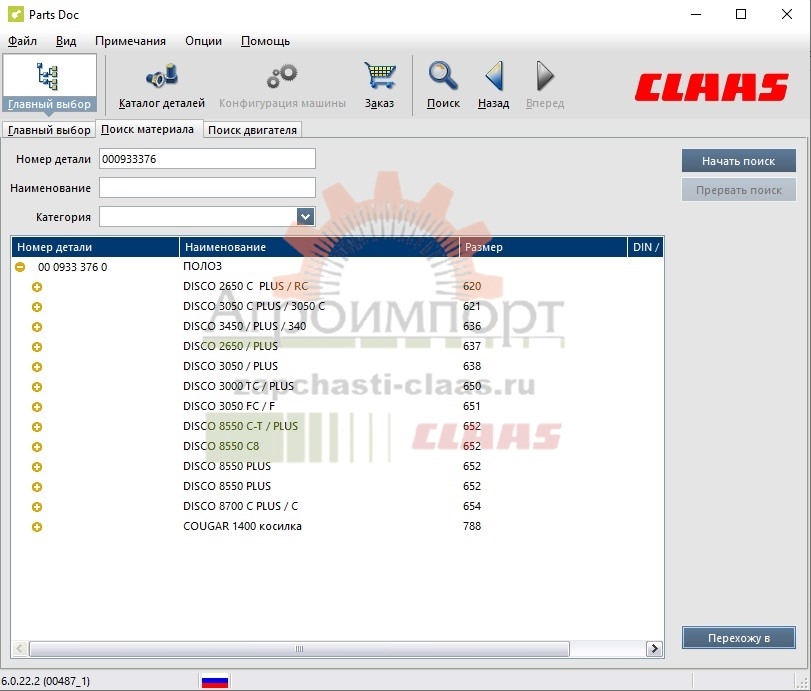Click size value 650
The height and width of the screenshot is (691, 811).
point(472,386)
